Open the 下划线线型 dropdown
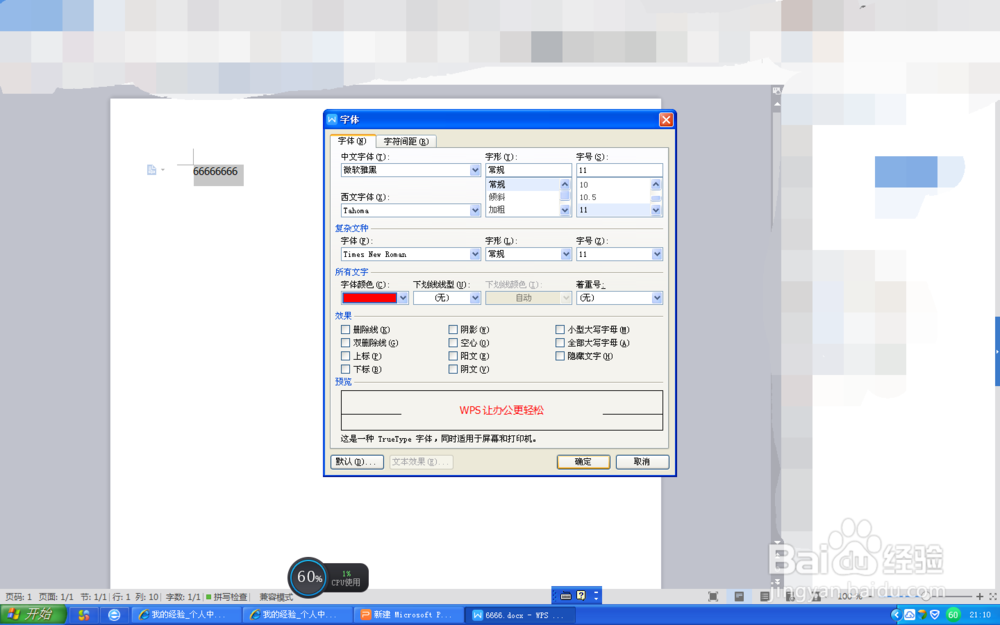The image size is (1000, 625). coord(447,298)
